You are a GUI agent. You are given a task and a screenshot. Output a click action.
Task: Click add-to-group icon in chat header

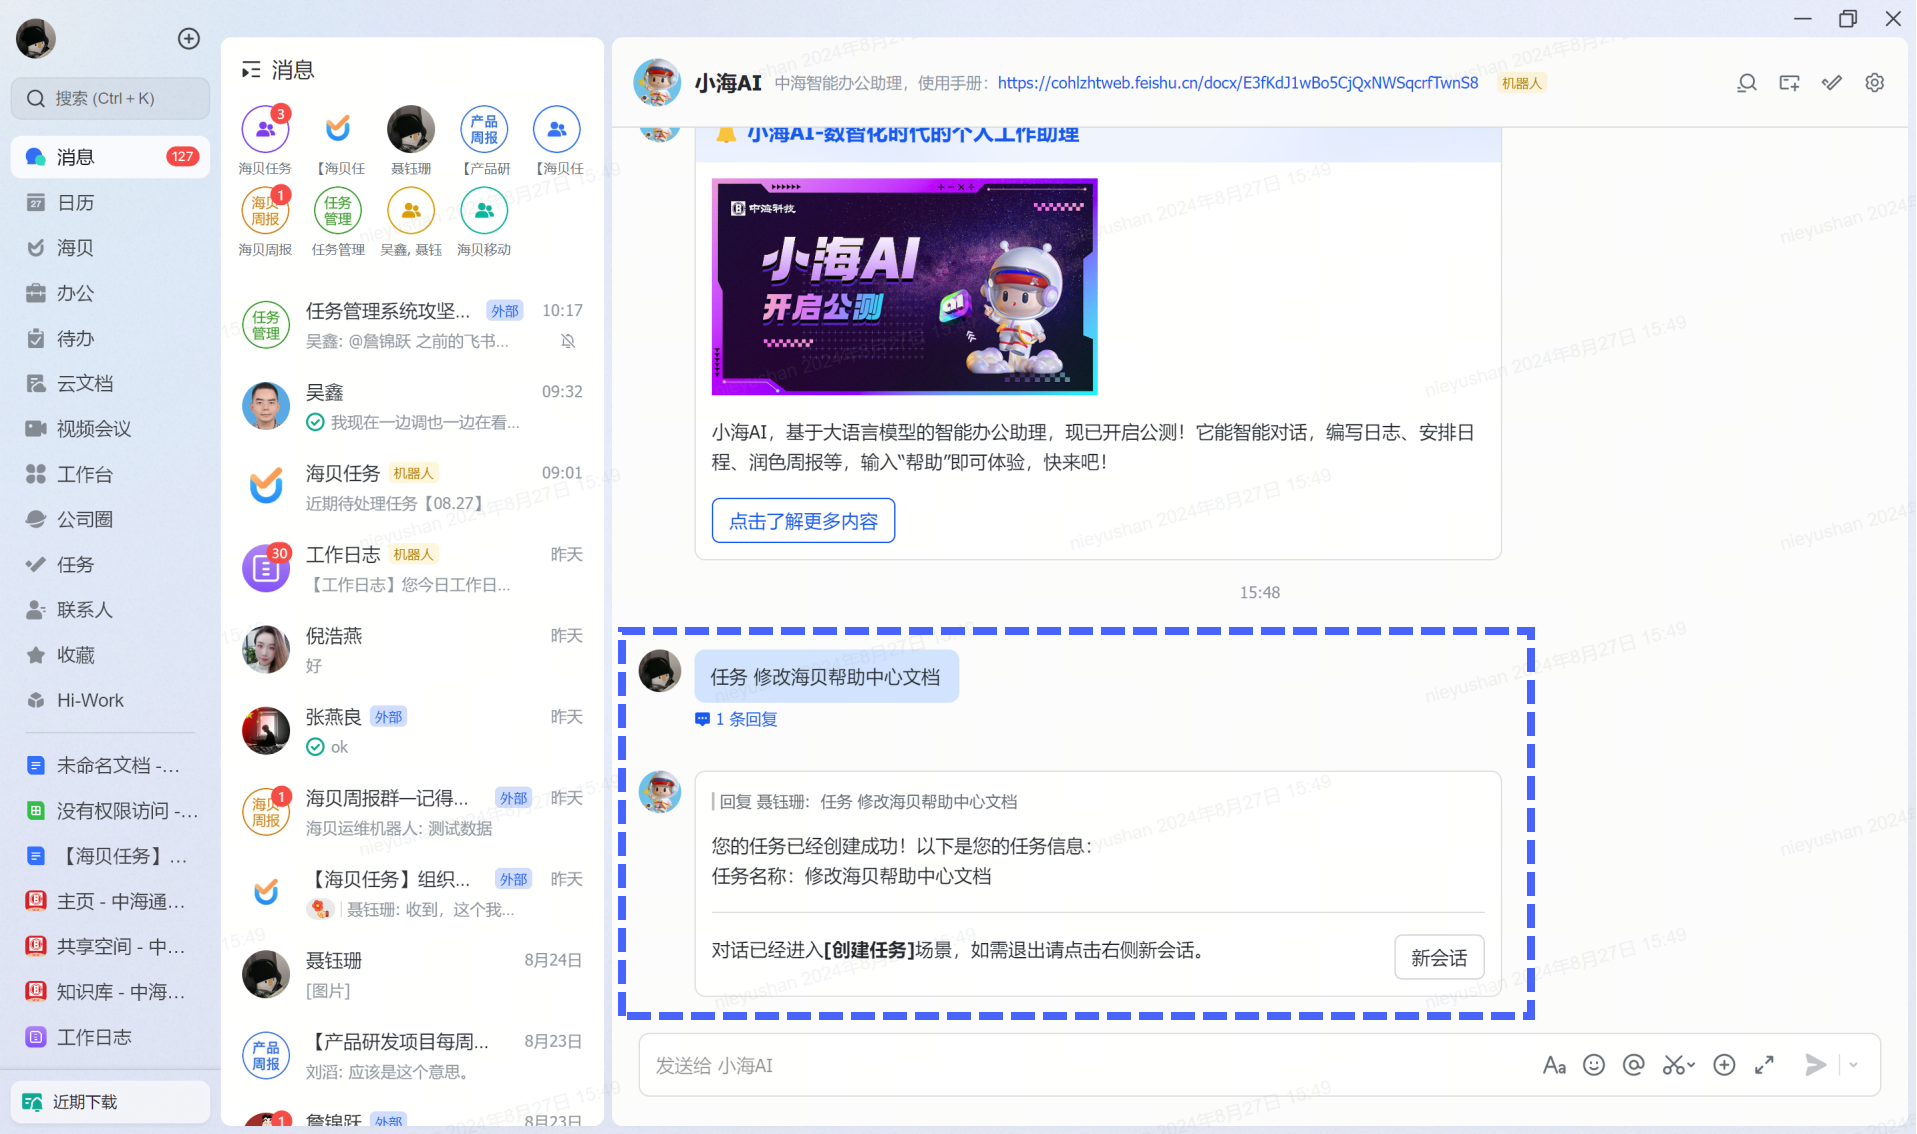coord(1790,83)
